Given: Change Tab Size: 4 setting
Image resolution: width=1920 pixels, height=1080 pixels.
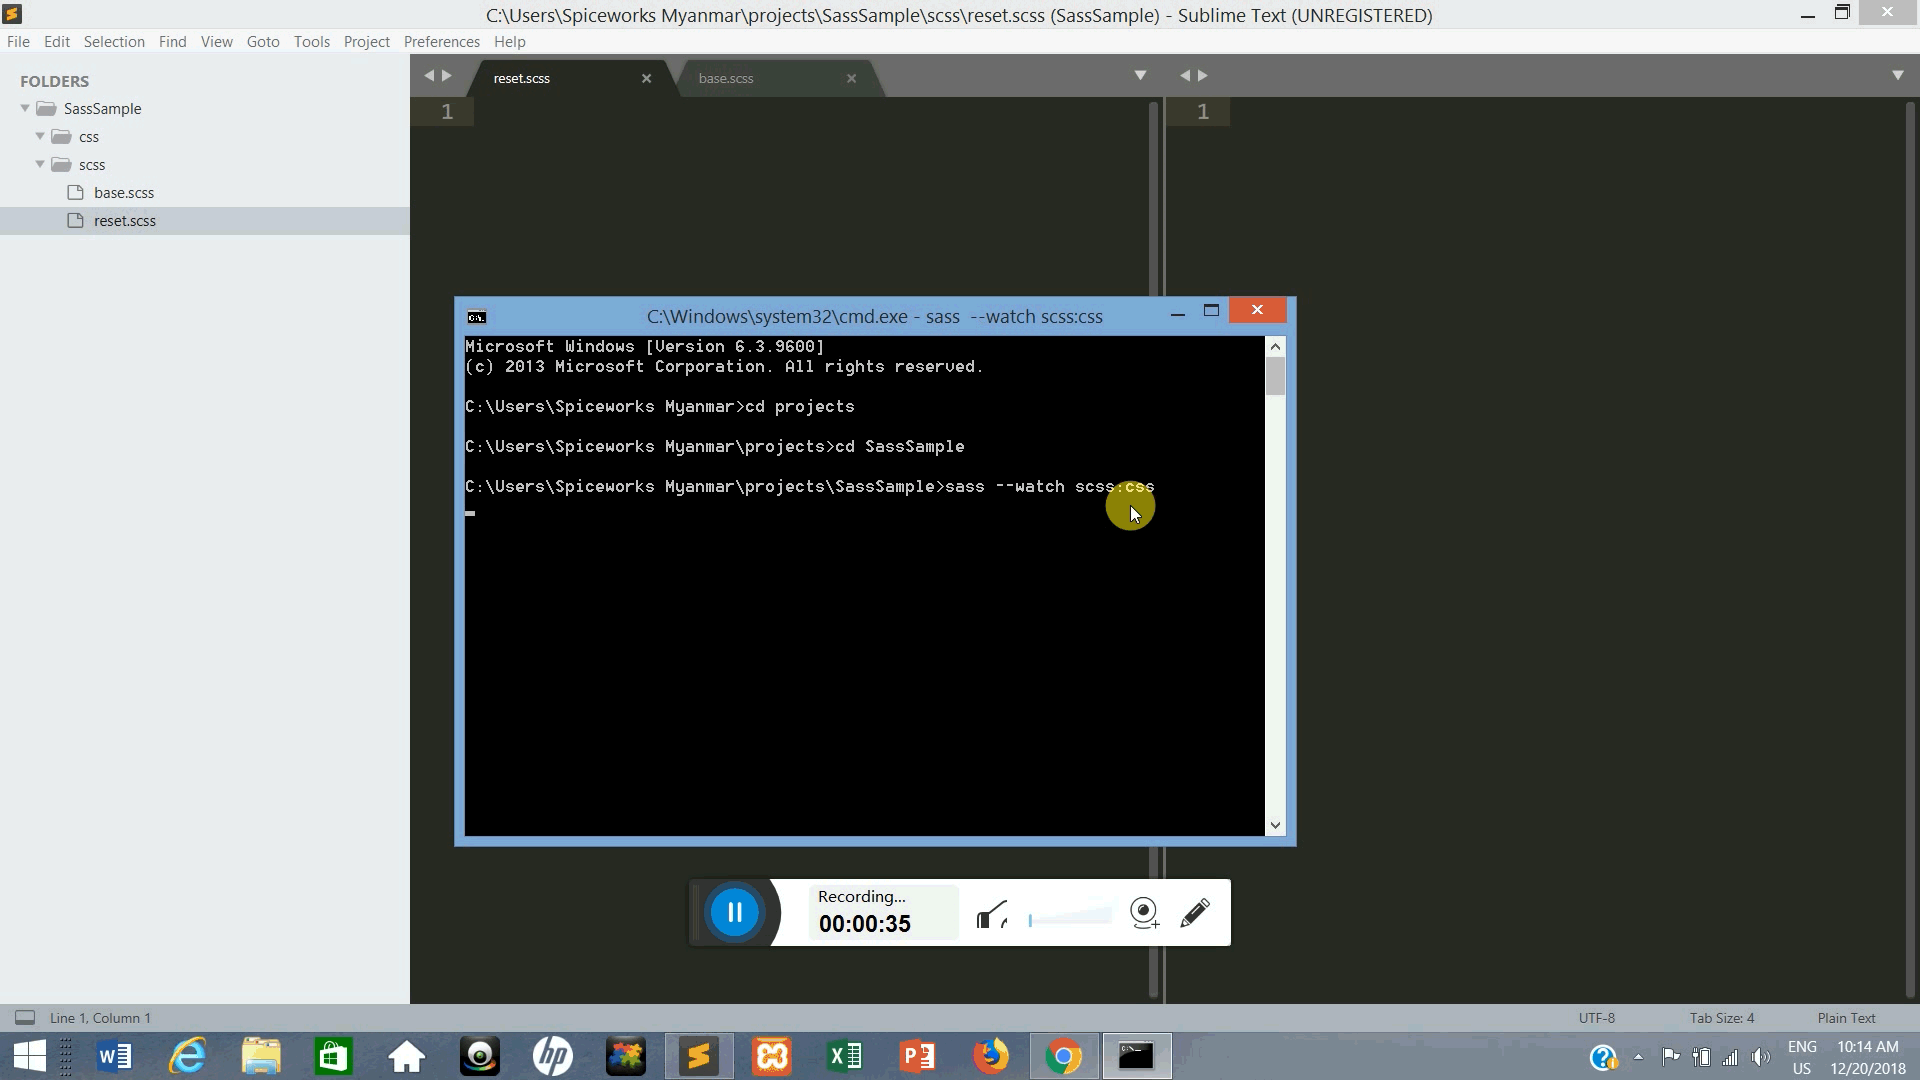Looking at the screenshot, I should (1721, 1018).
